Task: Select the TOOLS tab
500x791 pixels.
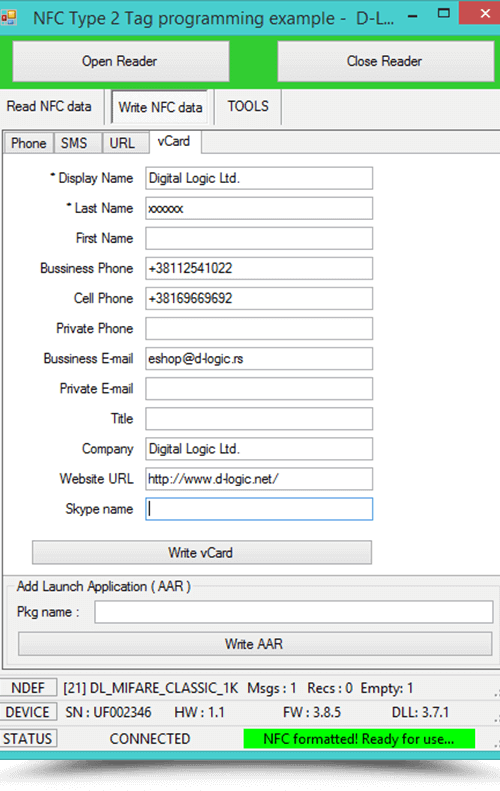Action: (248, 106)
